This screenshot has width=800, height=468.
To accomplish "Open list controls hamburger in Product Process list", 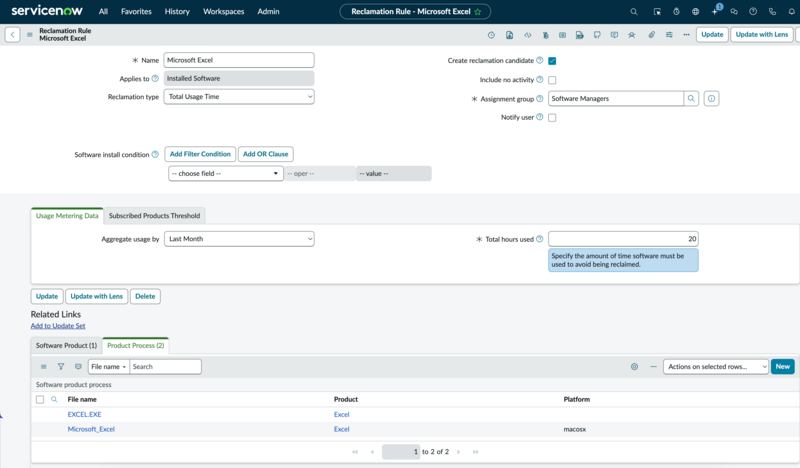I will click(x=44, y=366).
